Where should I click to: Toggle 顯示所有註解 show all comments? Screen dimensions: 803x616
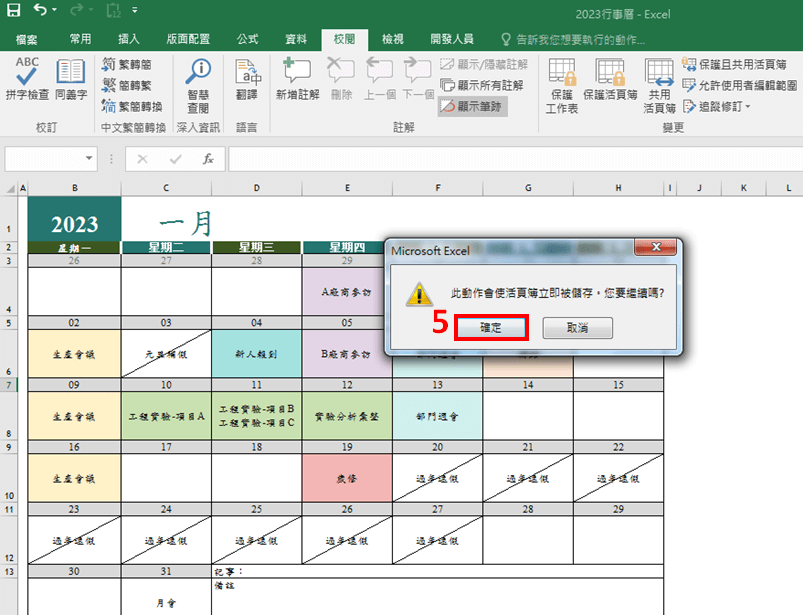pos(483,85)
